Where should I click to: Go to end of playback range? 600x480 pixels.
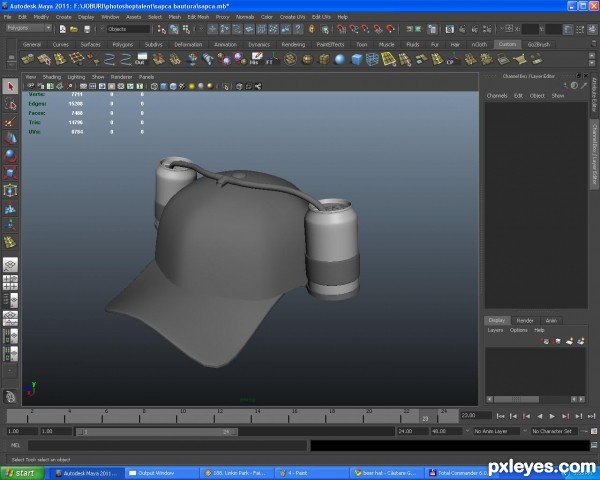pyautogui.click(x=591, y=416)
